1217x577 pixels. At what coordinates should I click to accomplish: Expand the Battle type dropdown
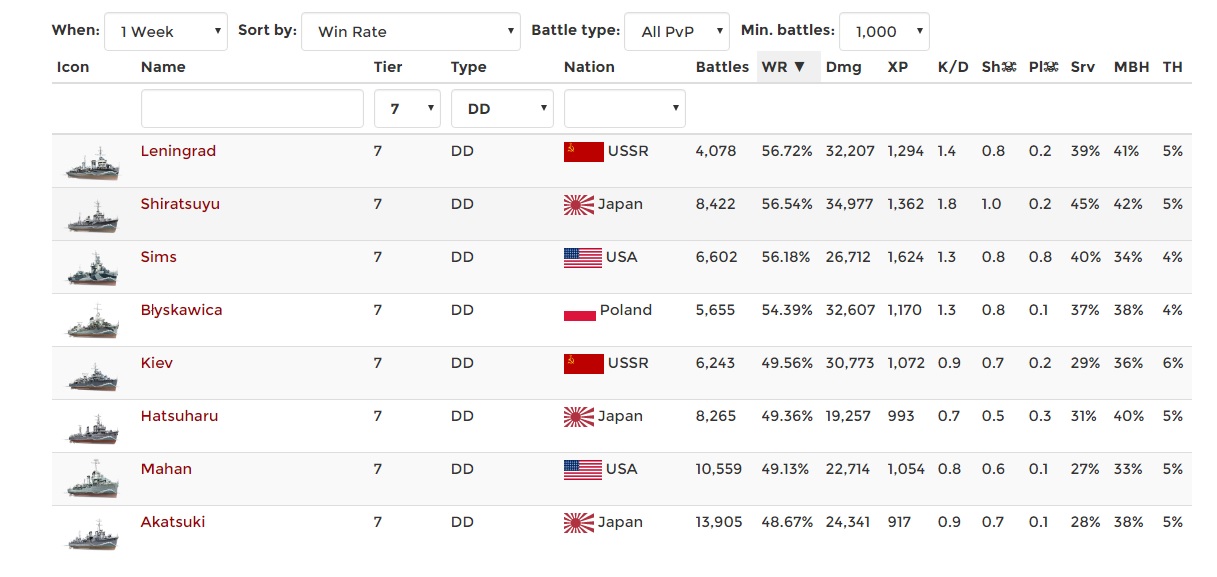[x=676, y=32]
